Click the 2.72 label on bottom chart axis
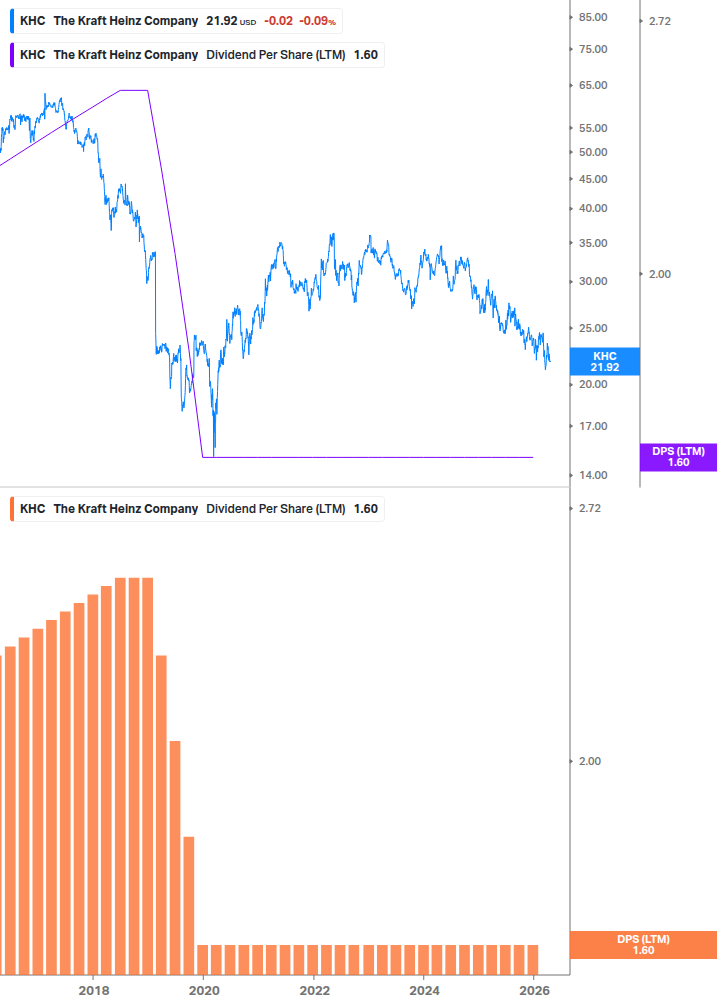This screenshot has height=1005, width=717. pyautogui.click(x=590, y=508)
